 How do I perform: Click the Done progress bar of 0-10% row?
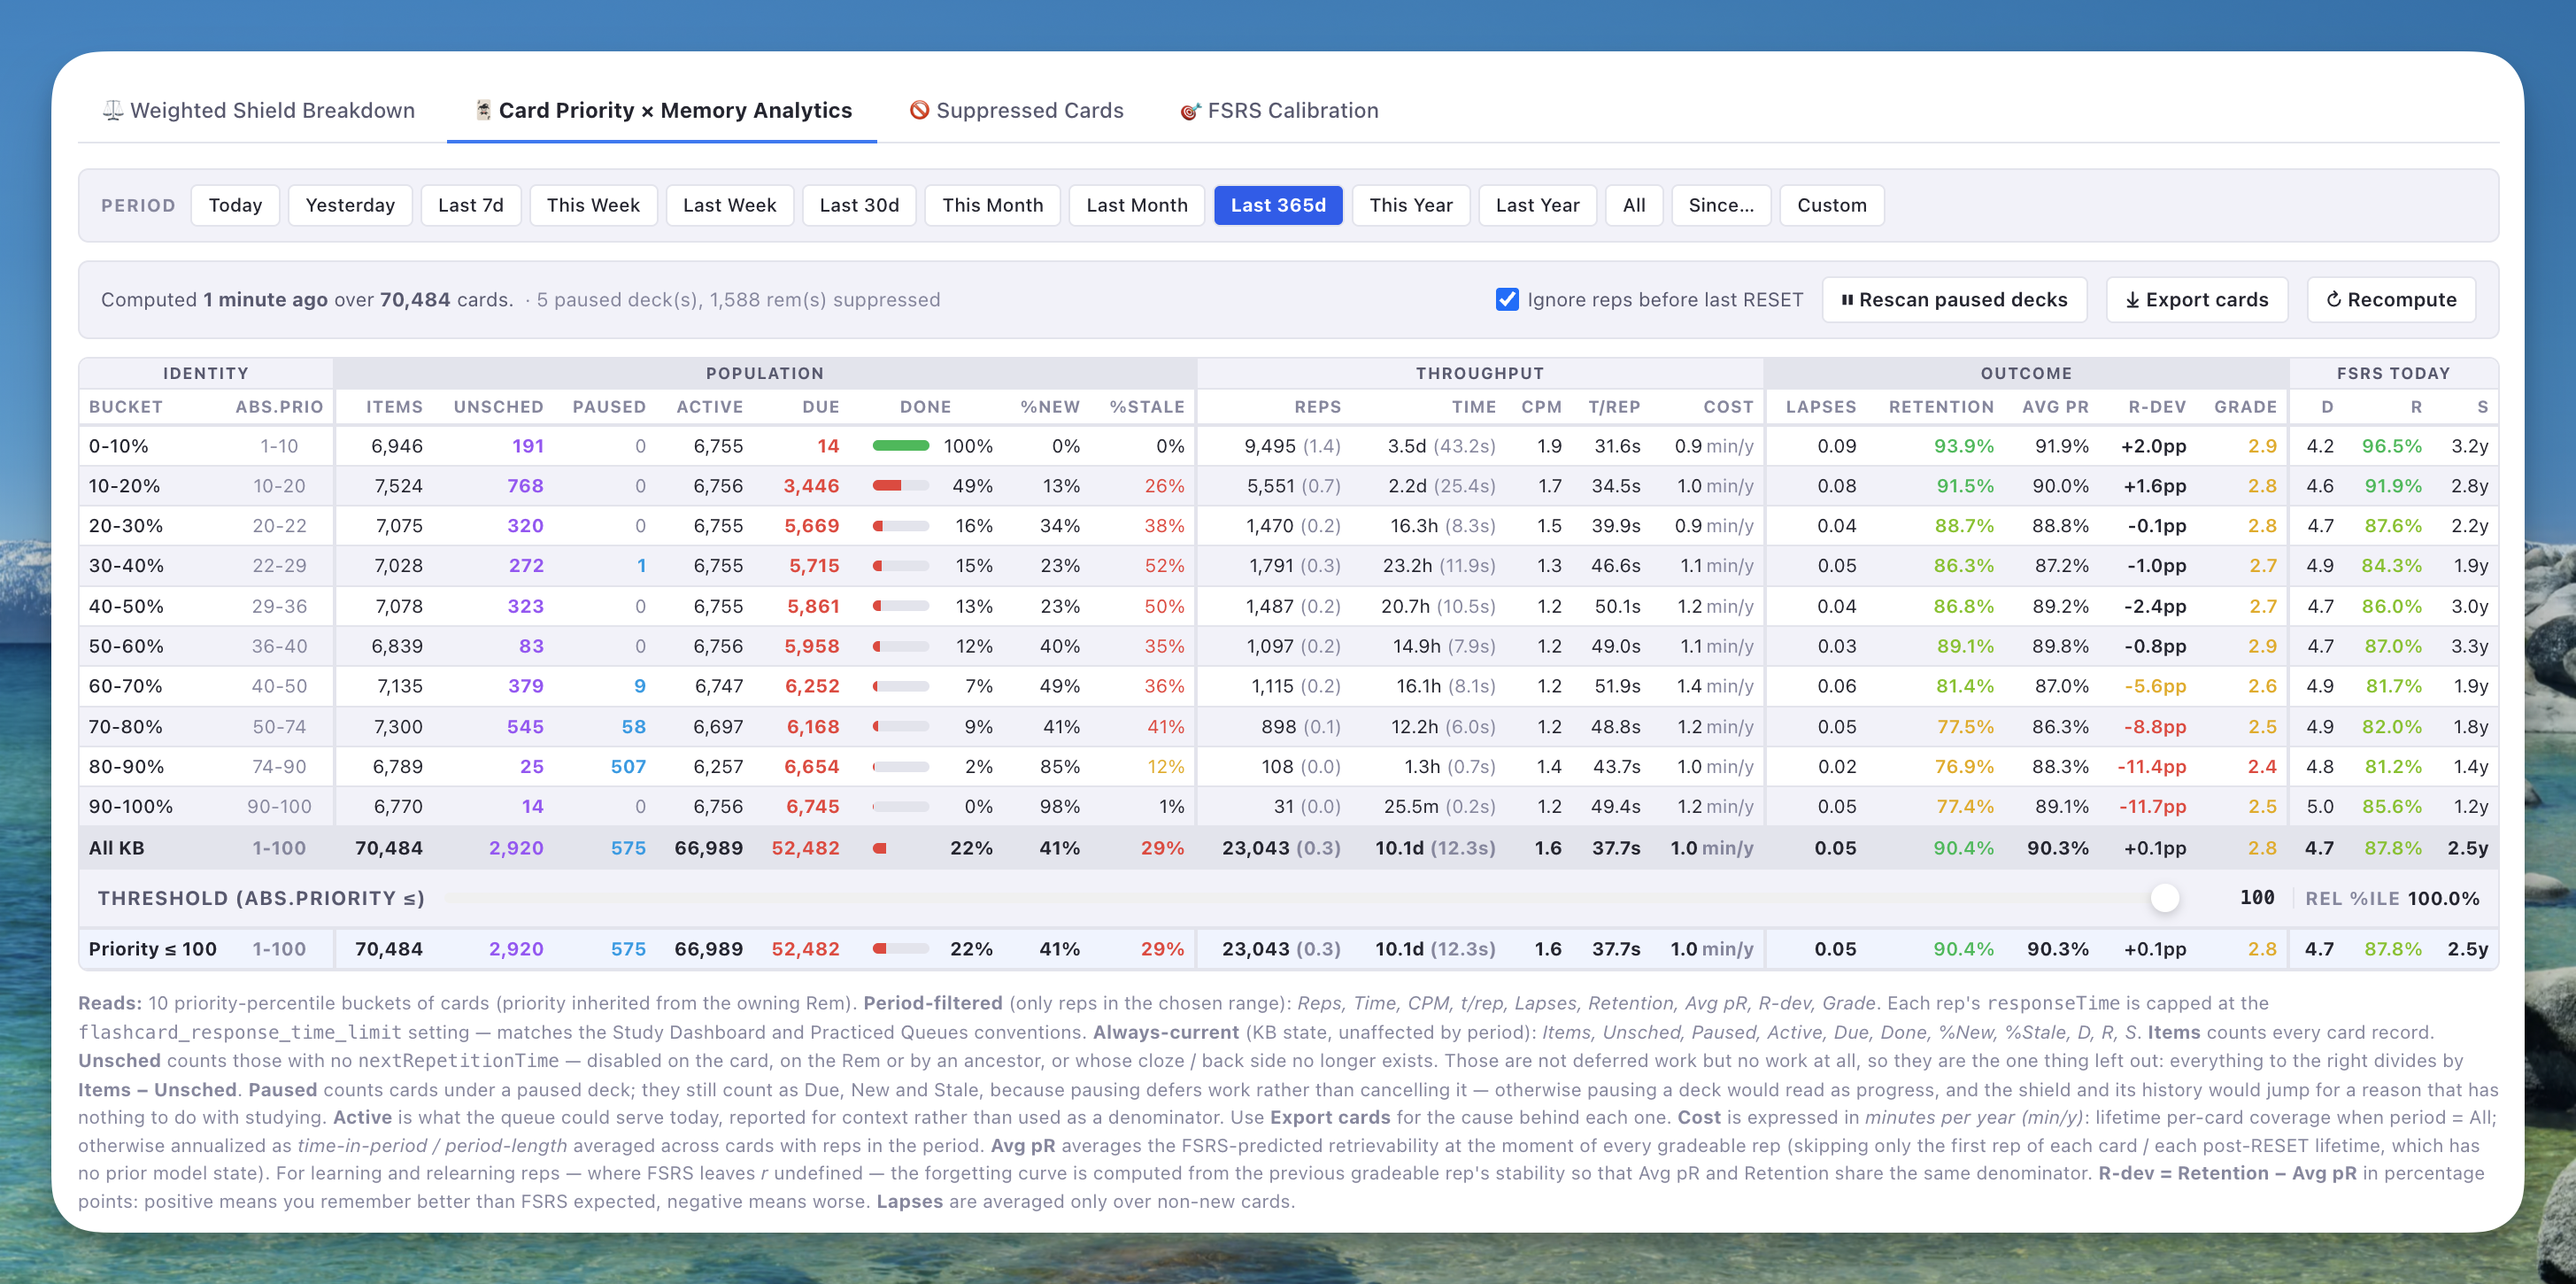pos(900,446)
